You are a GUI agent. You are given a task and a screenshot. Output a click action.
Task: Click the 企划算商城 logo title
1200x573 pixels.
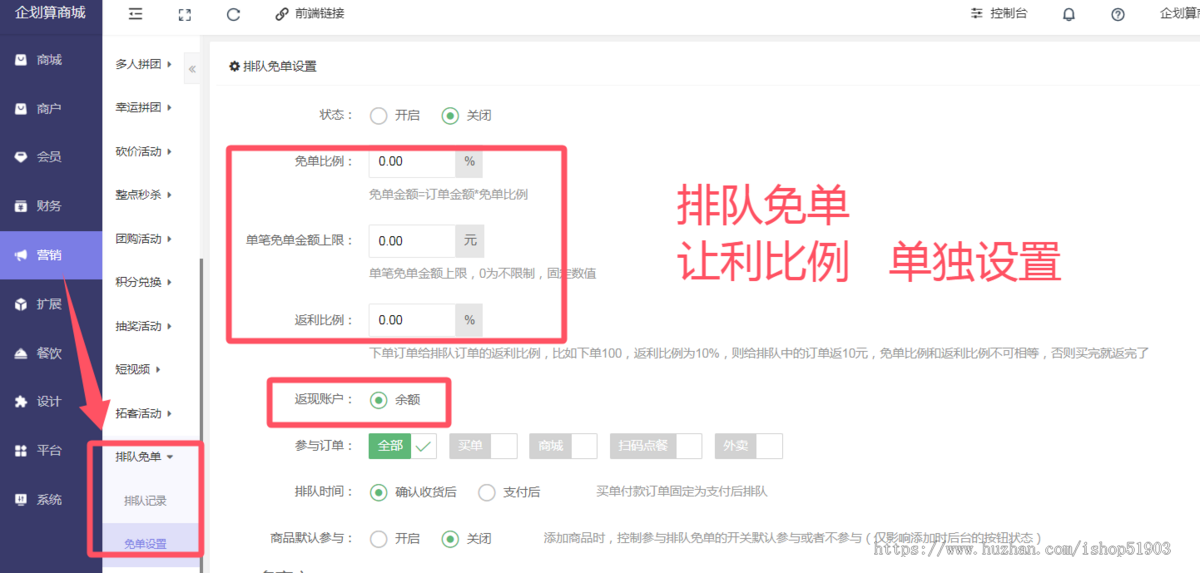click(x=50, y=13)
